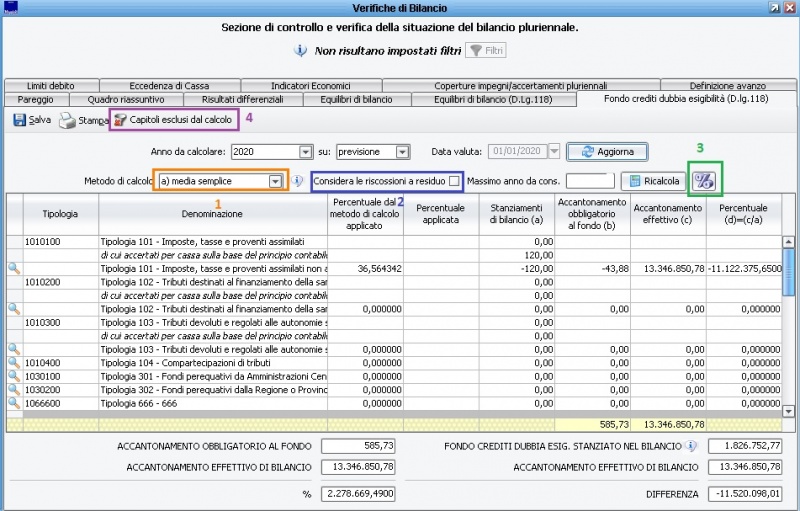Click the Stampa printer icon

click(67, 121)
